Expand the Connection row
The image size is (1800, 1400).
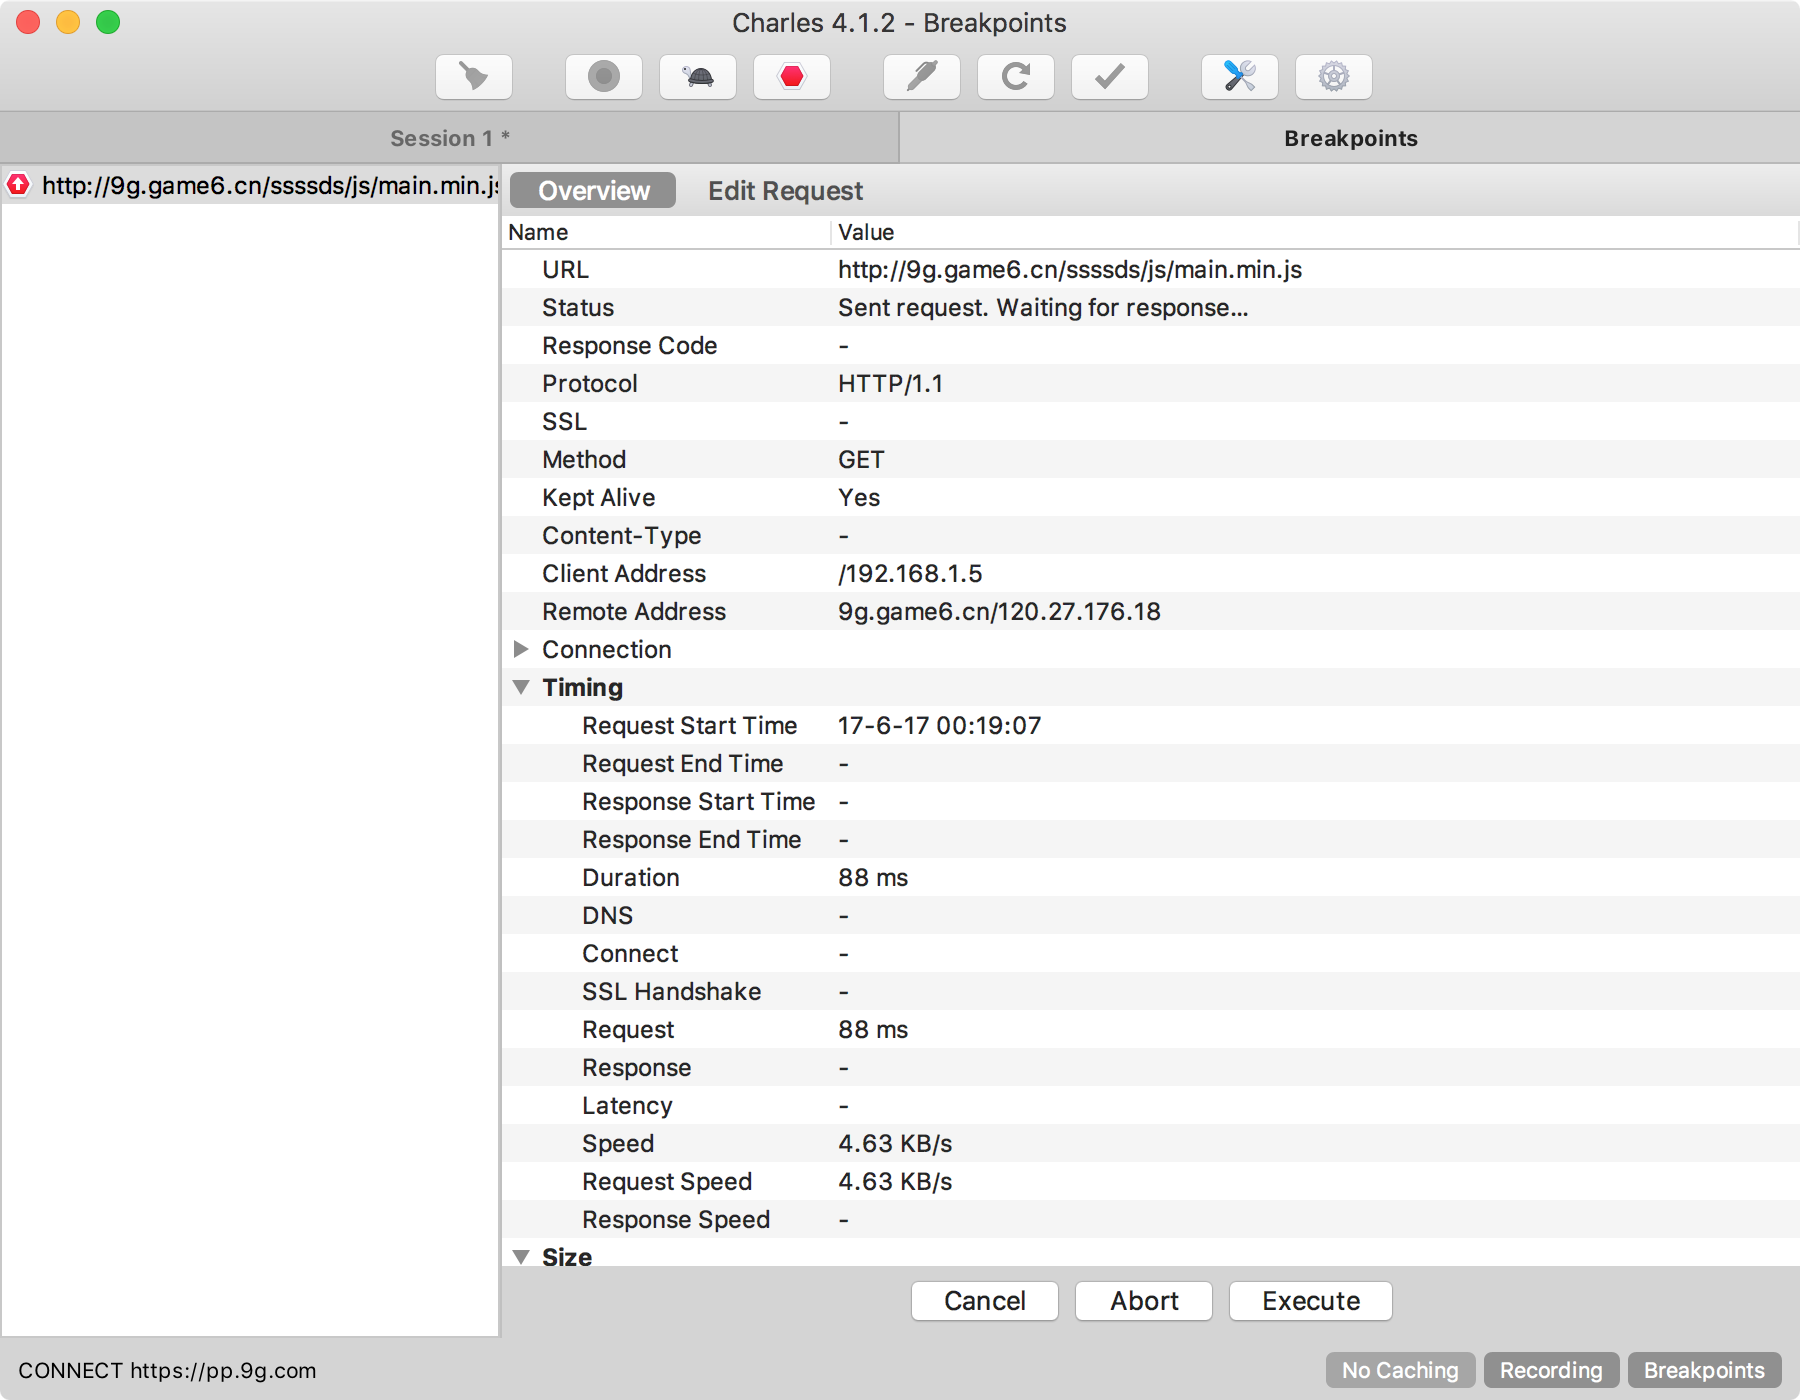point(521,650)
